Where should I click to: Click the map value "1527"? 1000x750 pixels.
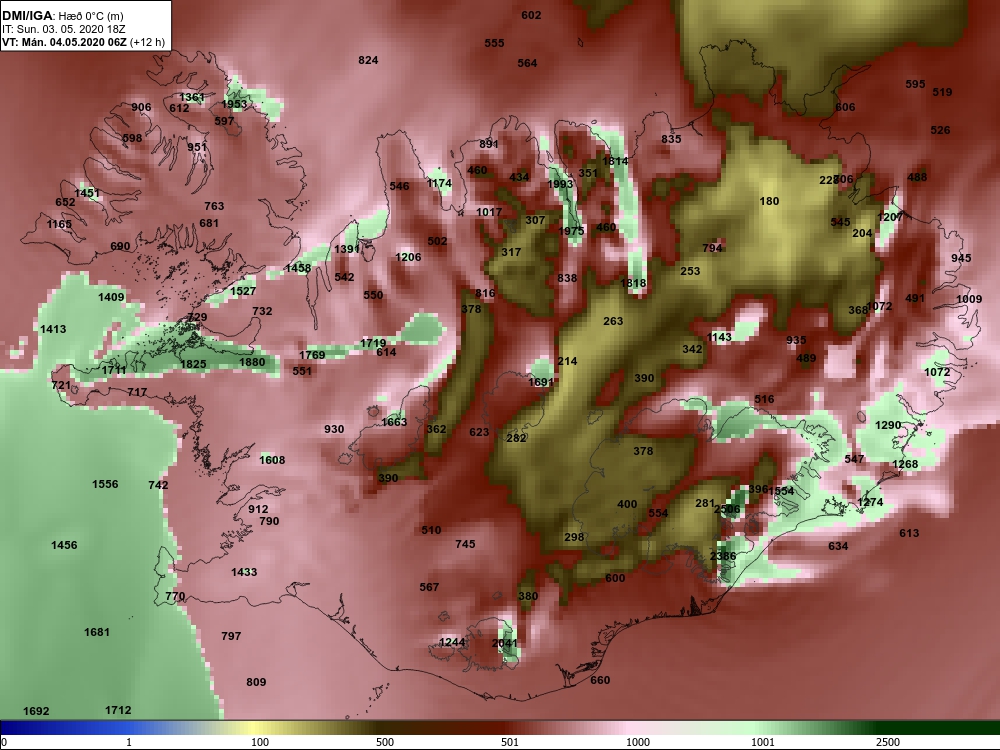pos(243,291)
